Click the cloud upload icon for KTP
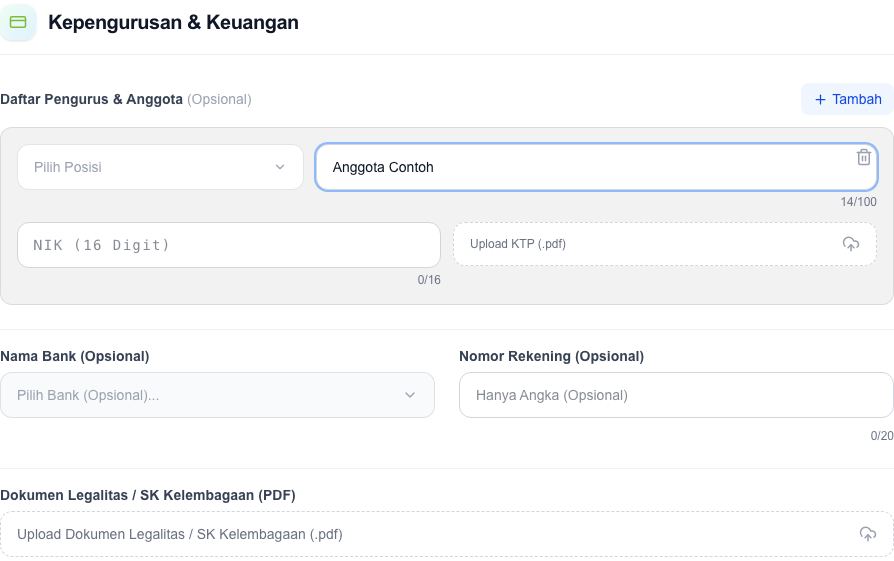Image resolution: width=894 pixels, height=561 pixels. coord(851,244)
